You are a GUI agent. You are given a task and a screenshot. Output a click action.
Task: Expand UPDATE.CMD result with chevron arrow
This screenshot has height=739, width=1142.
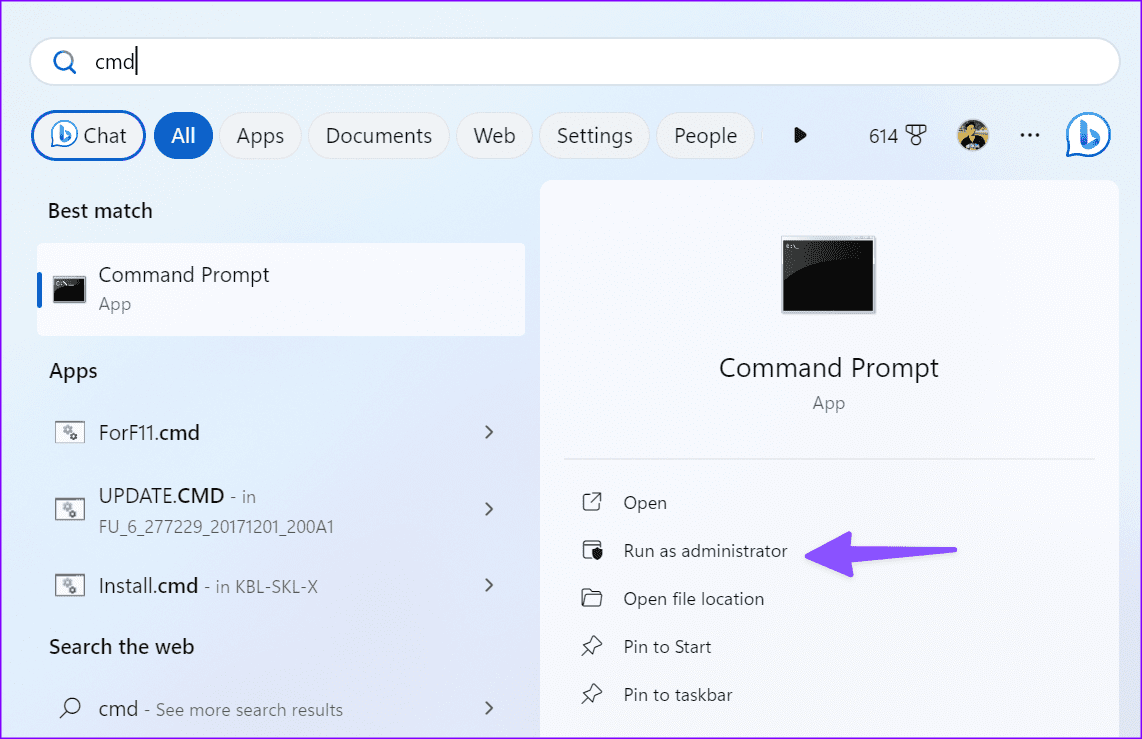489,509
